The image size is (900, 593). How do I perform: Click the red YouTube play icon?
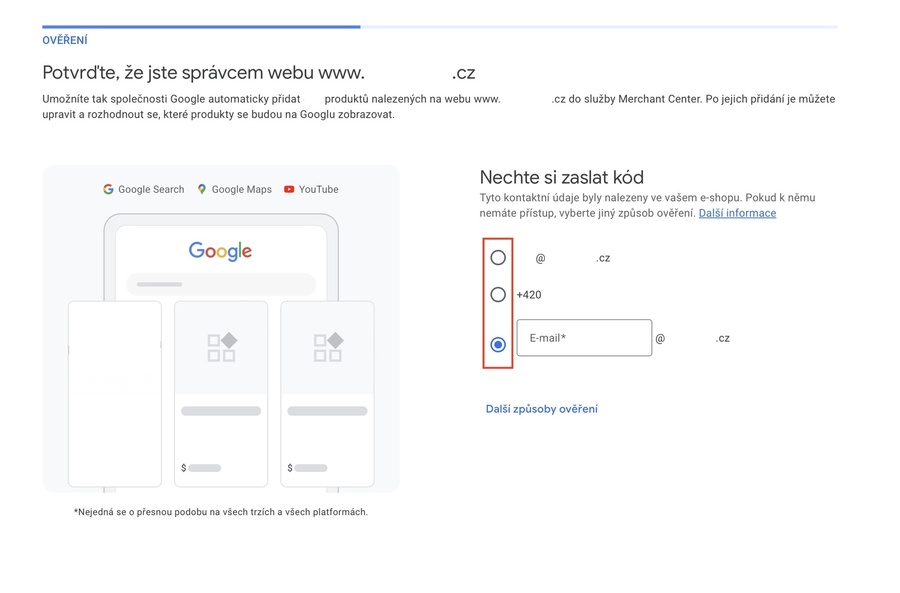coord(289,189)
